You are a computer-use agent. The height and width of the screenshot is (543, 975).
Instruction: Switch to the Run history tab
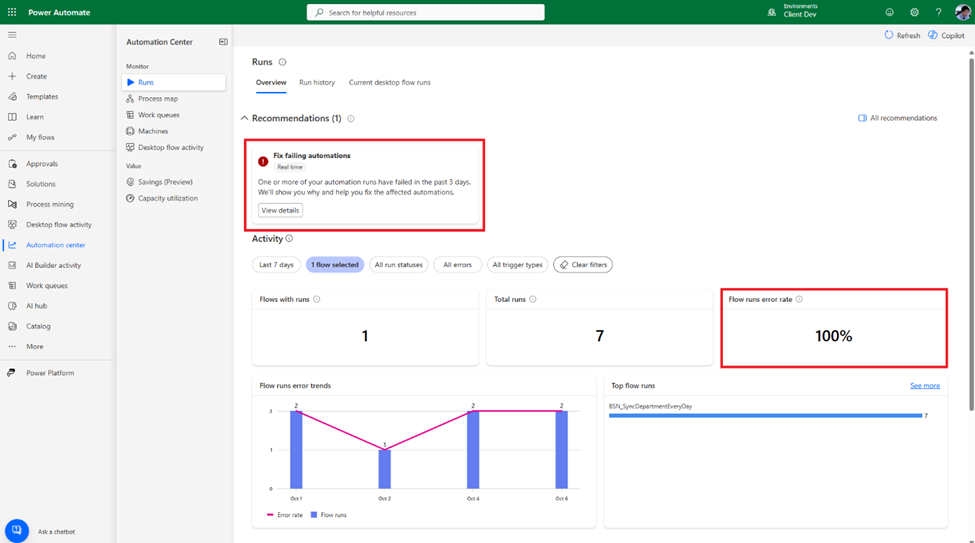pos(317,83)
